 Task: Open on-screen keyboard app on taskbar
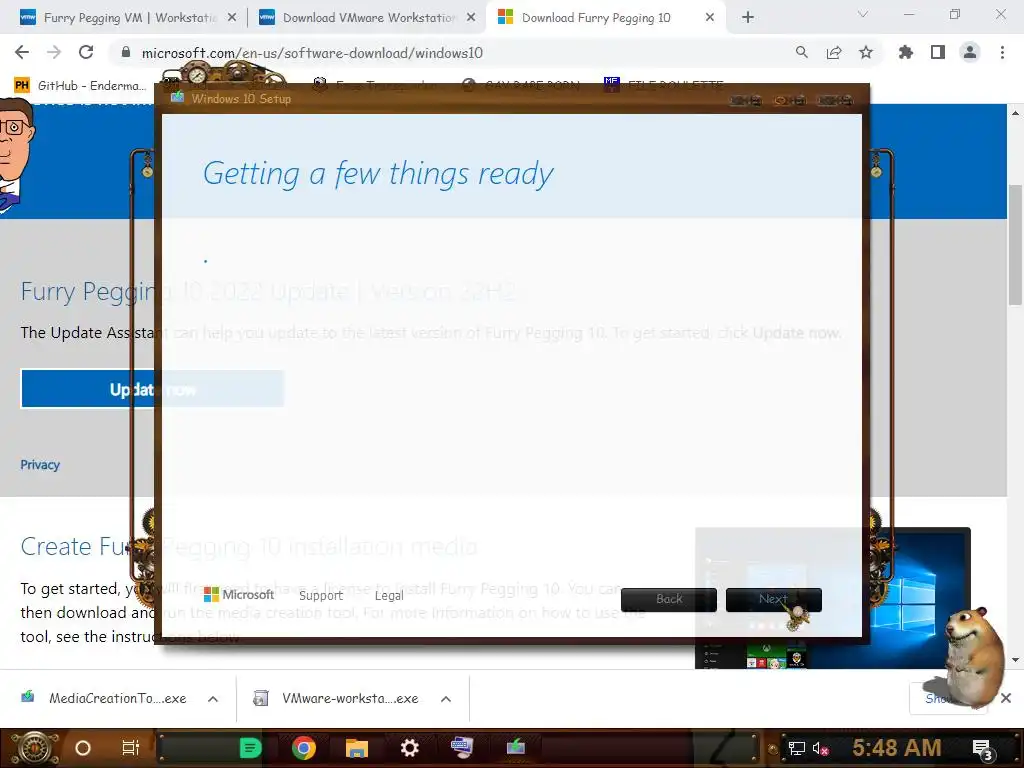(x=462, y=748)
